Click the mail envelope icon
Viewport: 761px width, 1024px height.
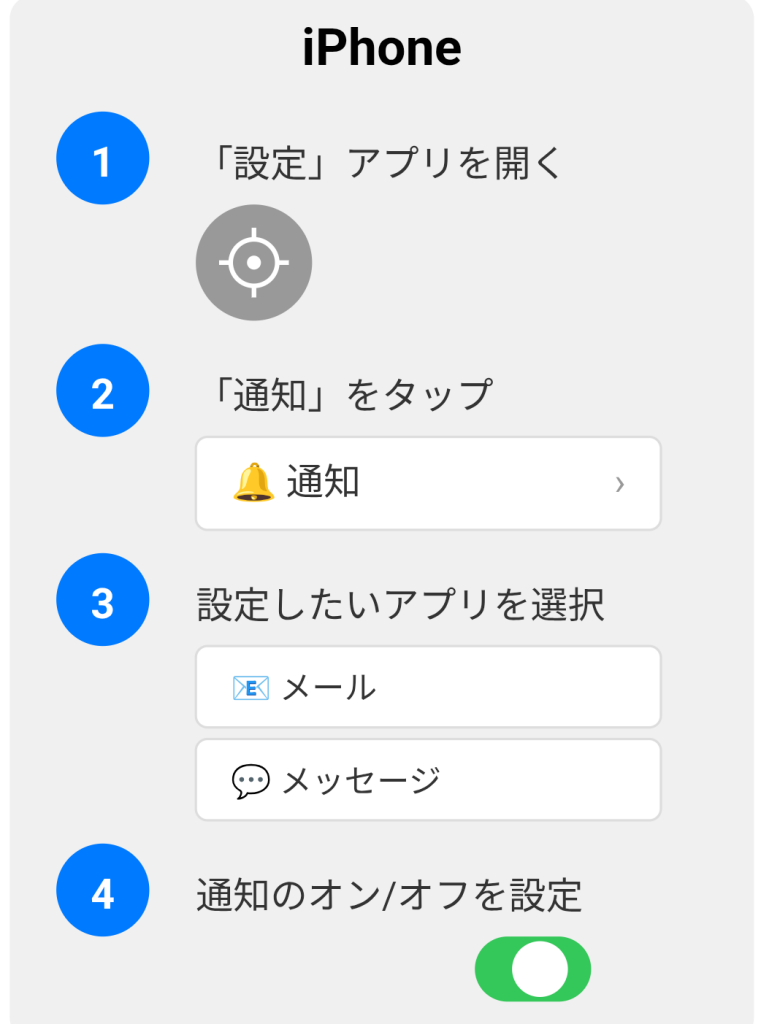250,688
